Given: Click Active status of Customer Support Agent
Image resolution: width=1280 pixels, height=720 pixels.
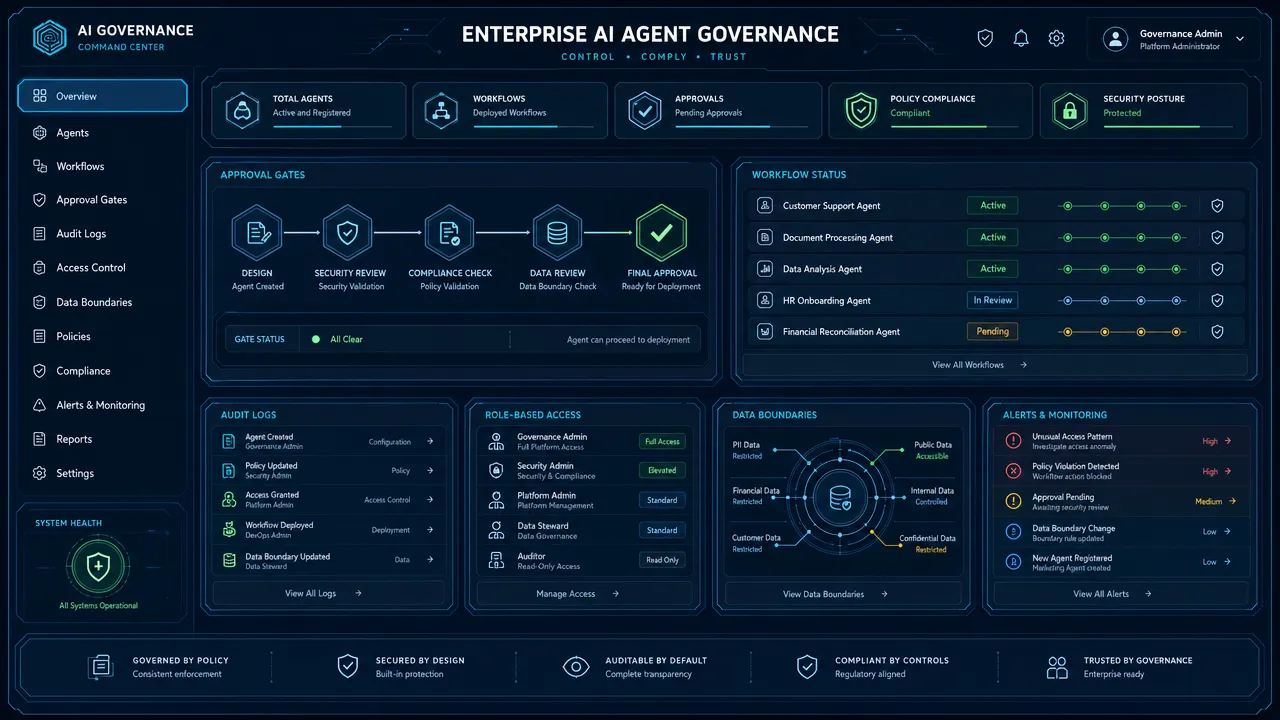Looking at the screenshot, I should pyautogui.click(x=992, y=205).
